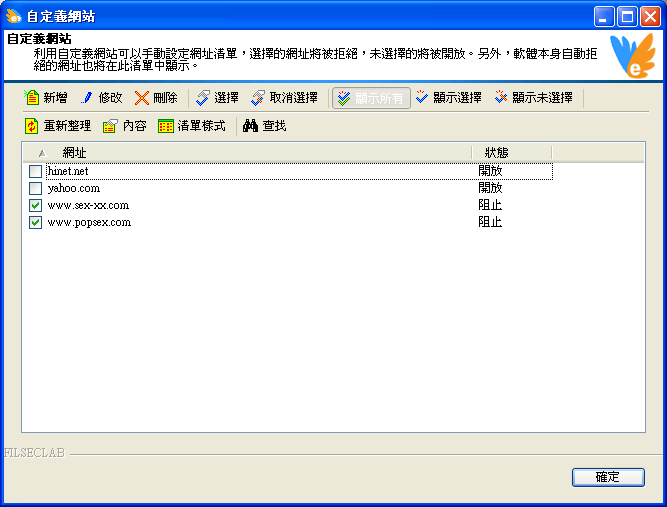Viewport: 667px width, 507px height.
Task: Click 顯示未選擇 (Show Unselected) icon
Action: (x=501, y=98)
